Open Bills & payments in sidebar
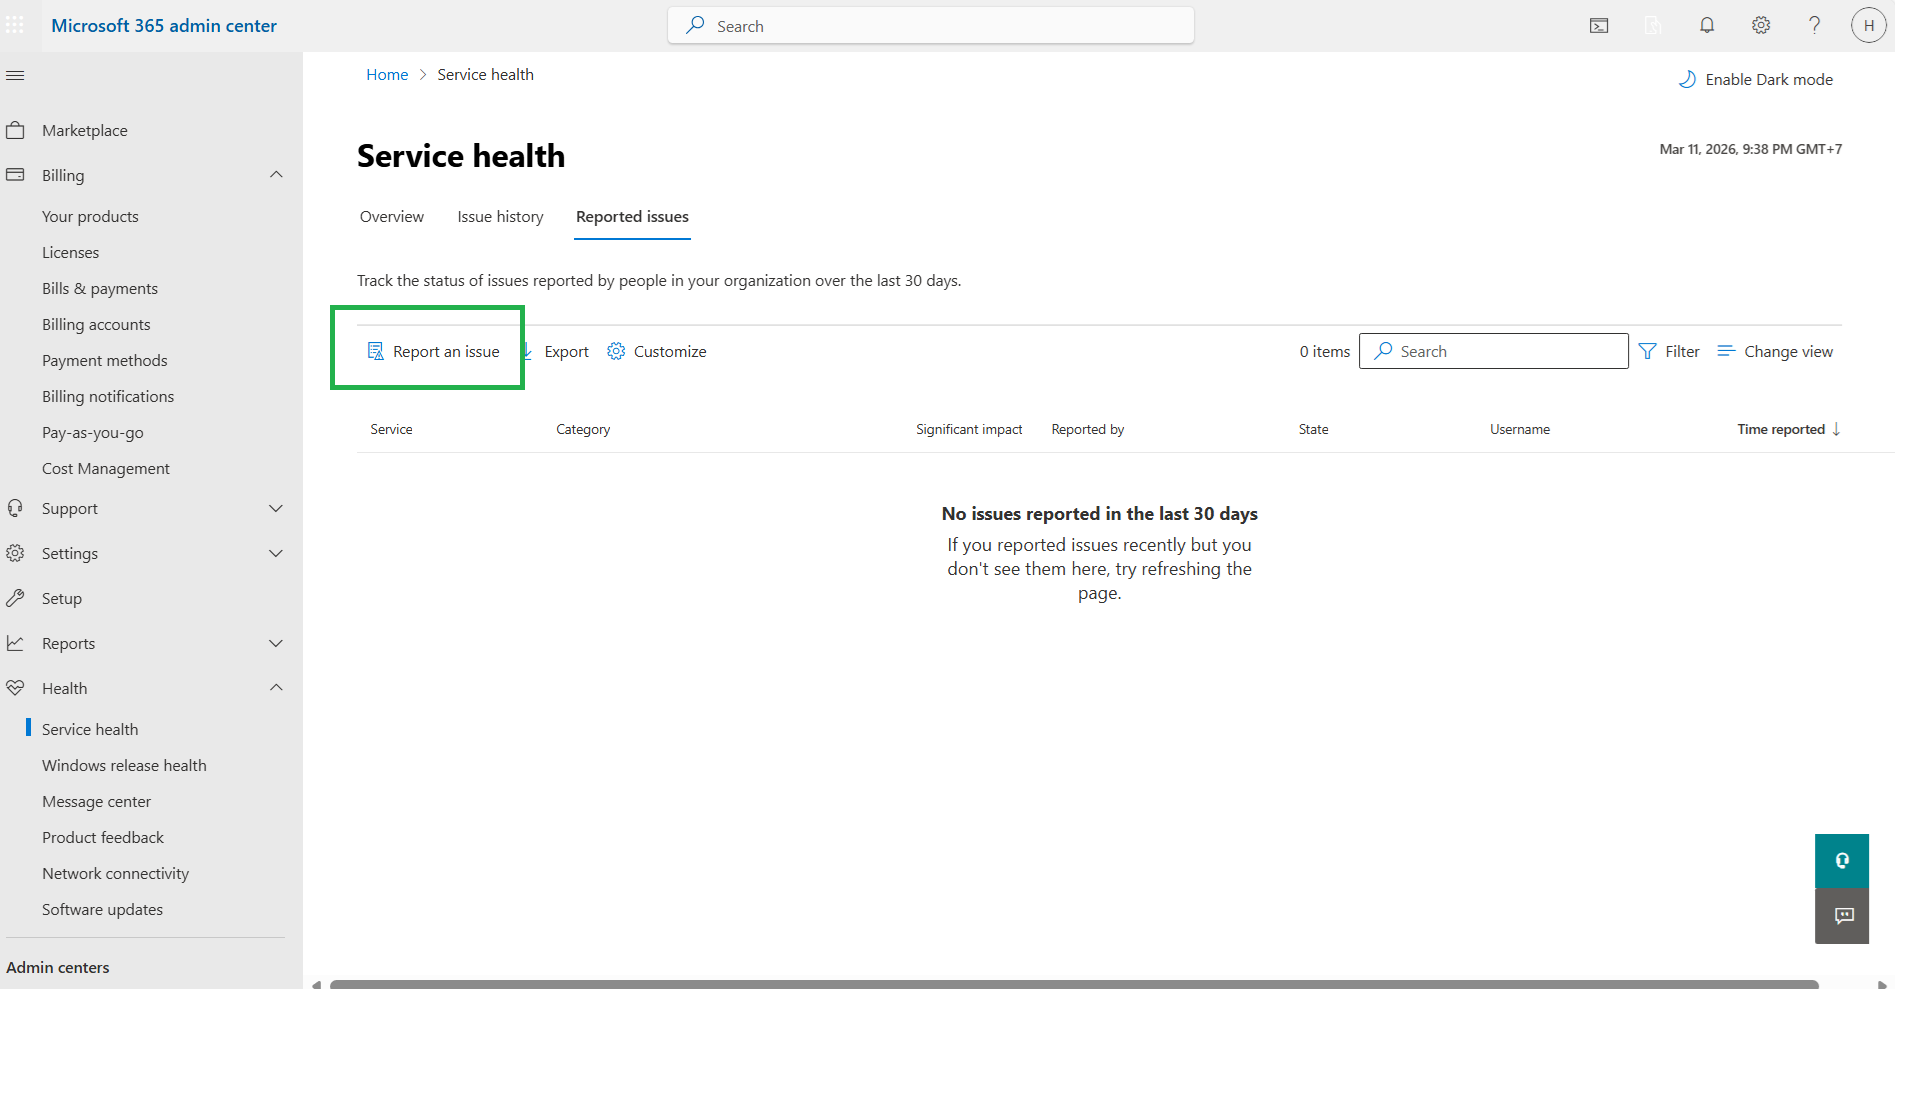1906x1120 pixels. 100,288
